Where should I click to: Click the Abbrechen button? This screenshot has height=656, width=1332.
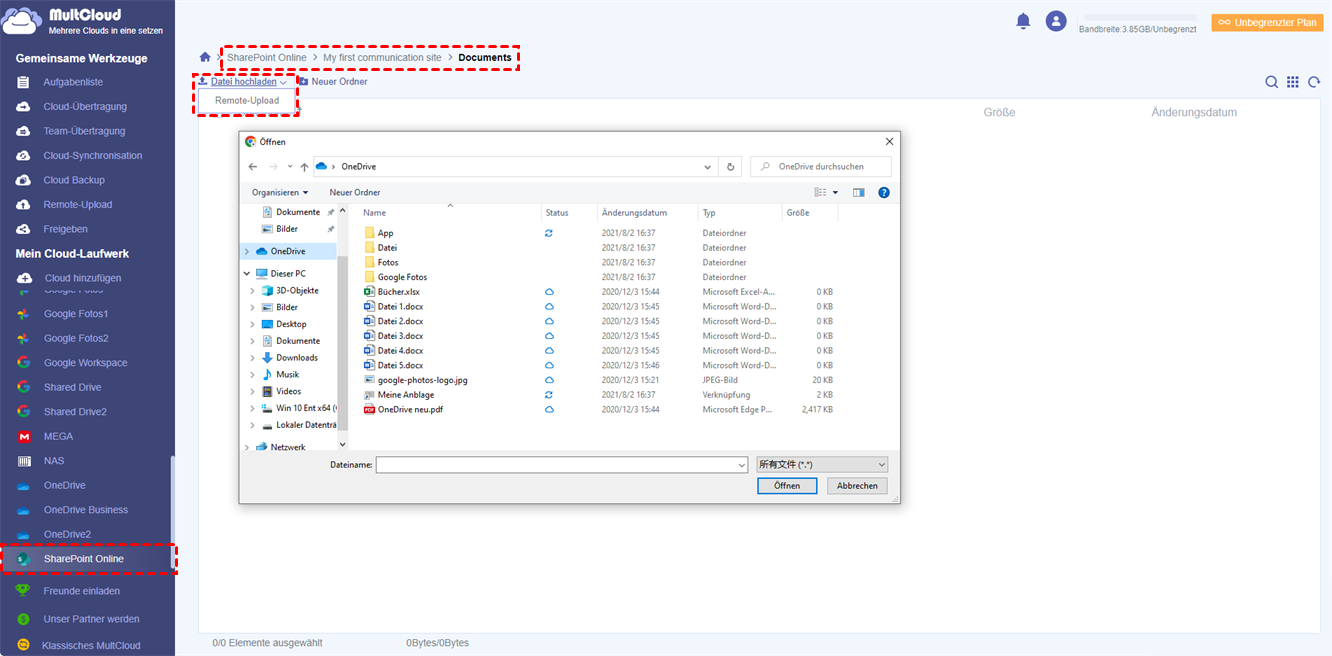pyautogui.click(x=857, y=486)
